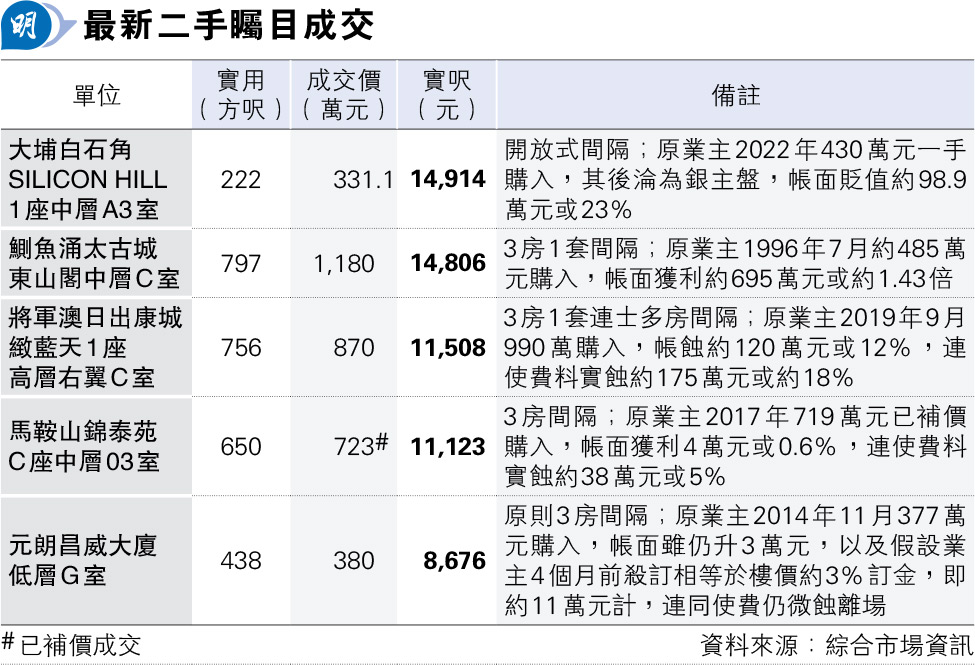This screenshot has width=975, height=665.
Task: Click the 資料來源：綜合市場資訊 source text
Action: click(x=835, y=645)
